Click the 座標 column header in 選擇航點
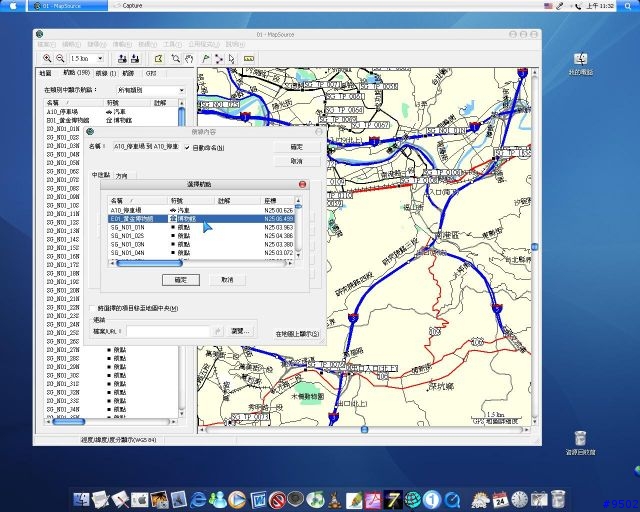This screenshot has height=512, width=640. tap(277, 201)
